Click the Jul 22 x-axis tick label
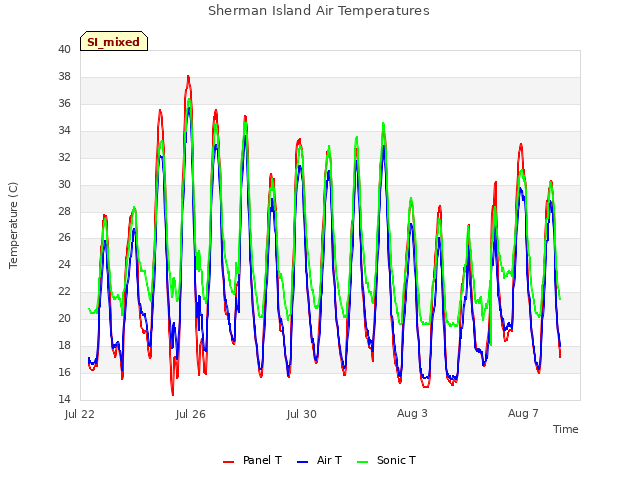This screenshot has width=640, height=480. (80, 414)
